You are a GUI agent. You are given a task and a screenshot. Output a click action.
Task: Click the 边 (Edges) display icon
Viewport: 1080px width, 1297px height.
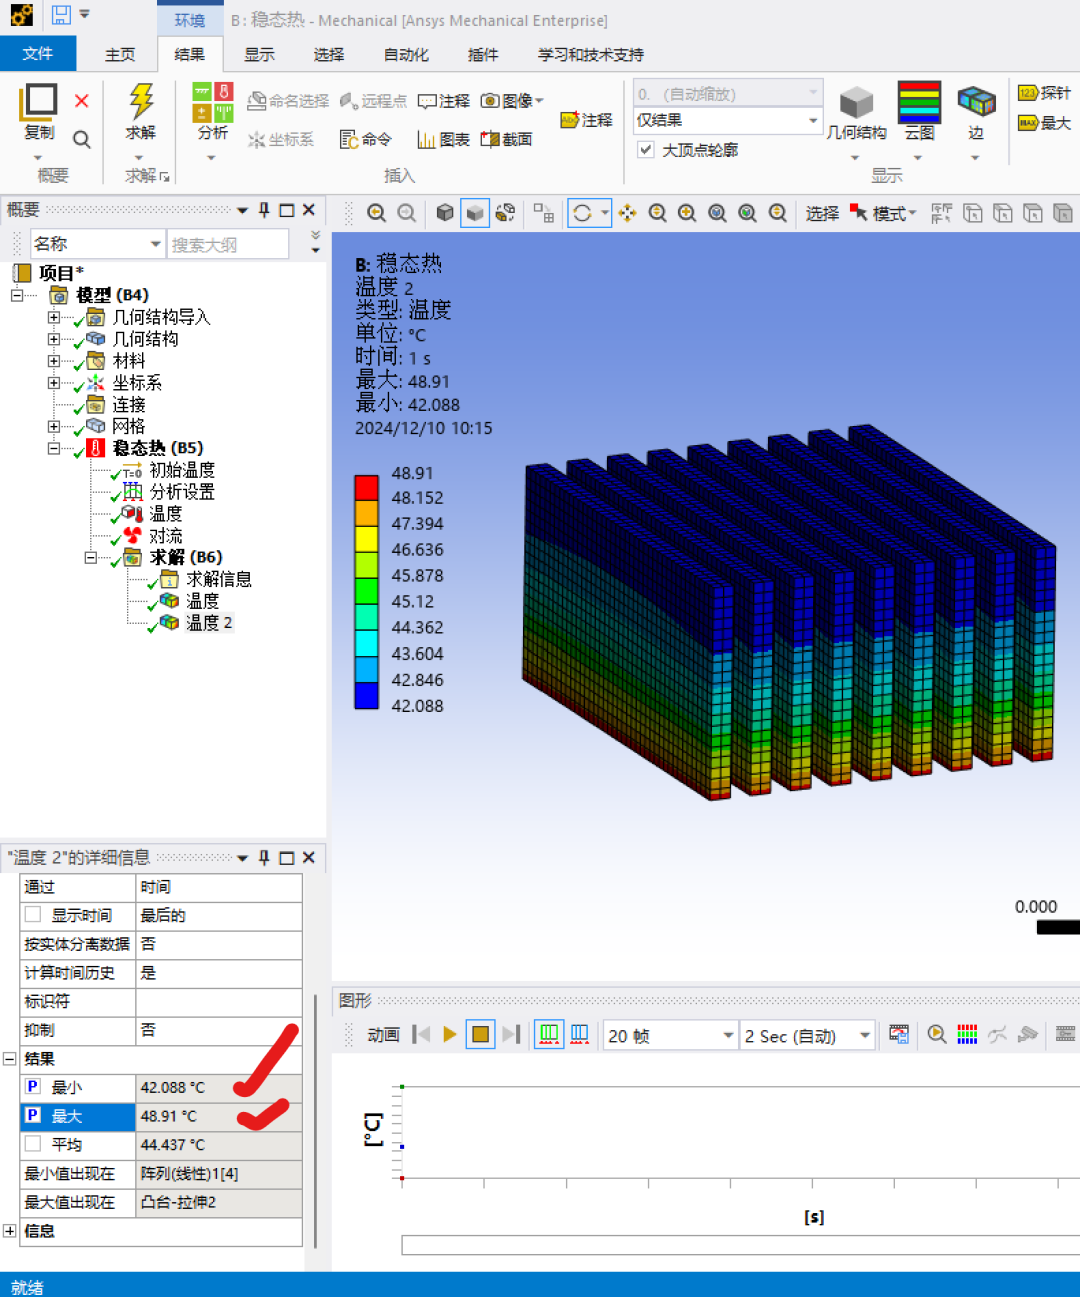click(976, 102)
